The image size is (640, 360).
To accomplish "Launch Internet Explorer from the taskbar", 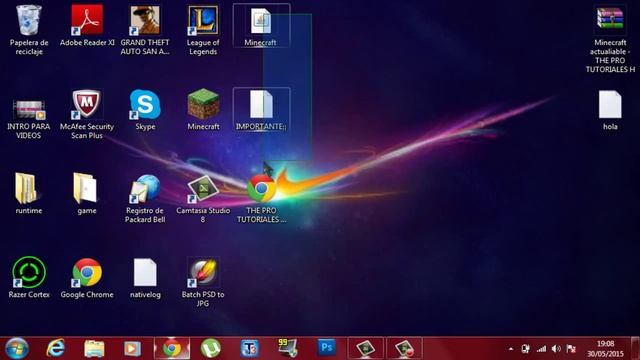I will click(x=56, y=348).
